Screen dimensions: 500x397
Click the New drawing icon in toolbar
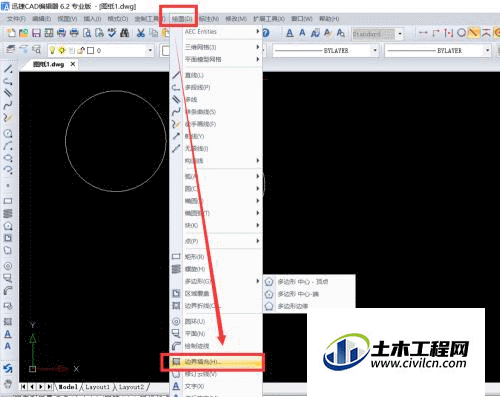tap(11, 33)
